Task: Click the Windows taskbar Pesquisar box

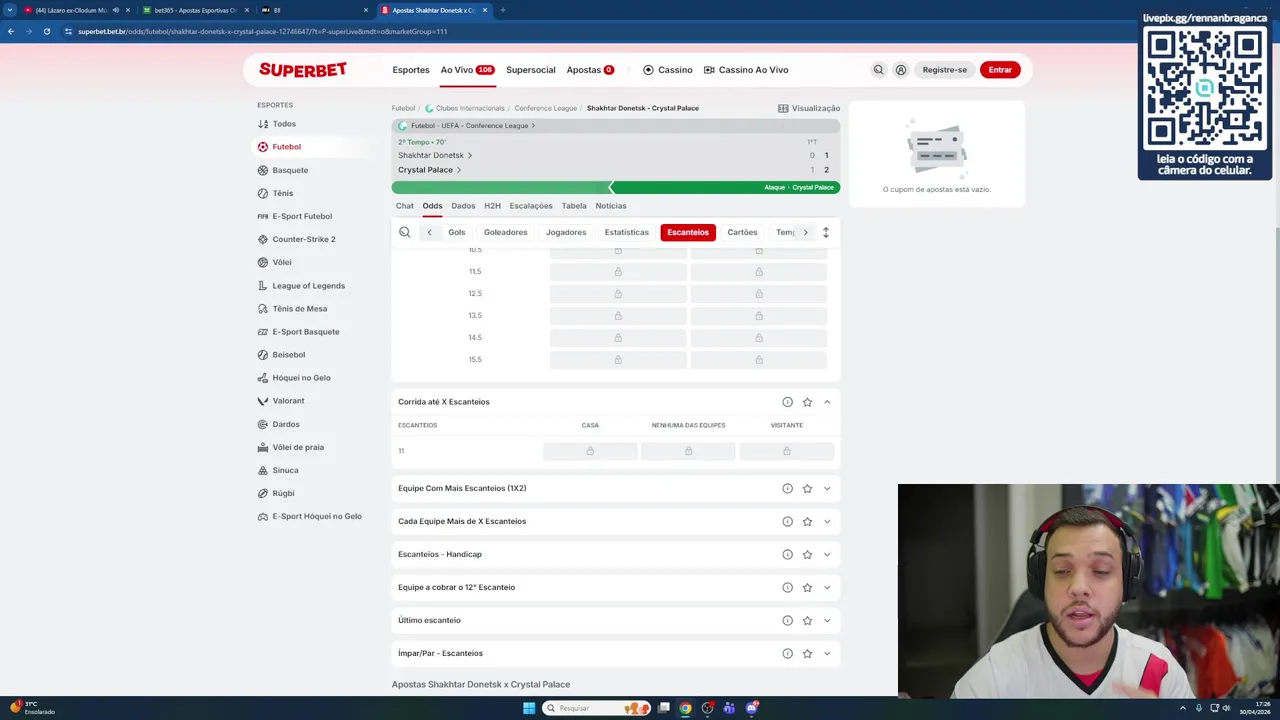Action: [596, 708]
